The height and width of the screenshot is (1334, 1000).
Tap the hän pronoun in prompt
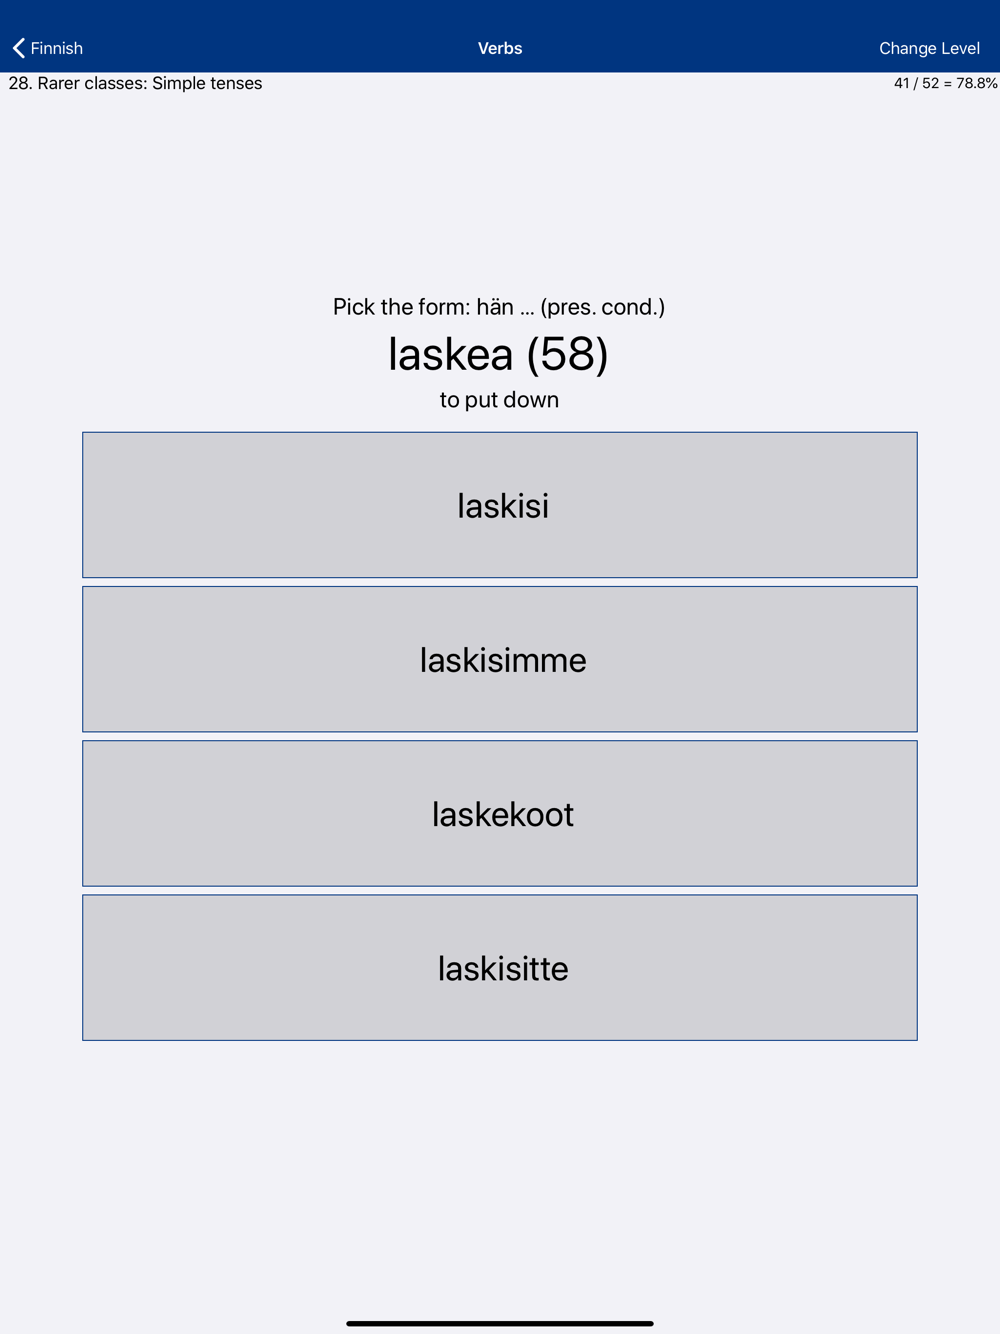495,307
